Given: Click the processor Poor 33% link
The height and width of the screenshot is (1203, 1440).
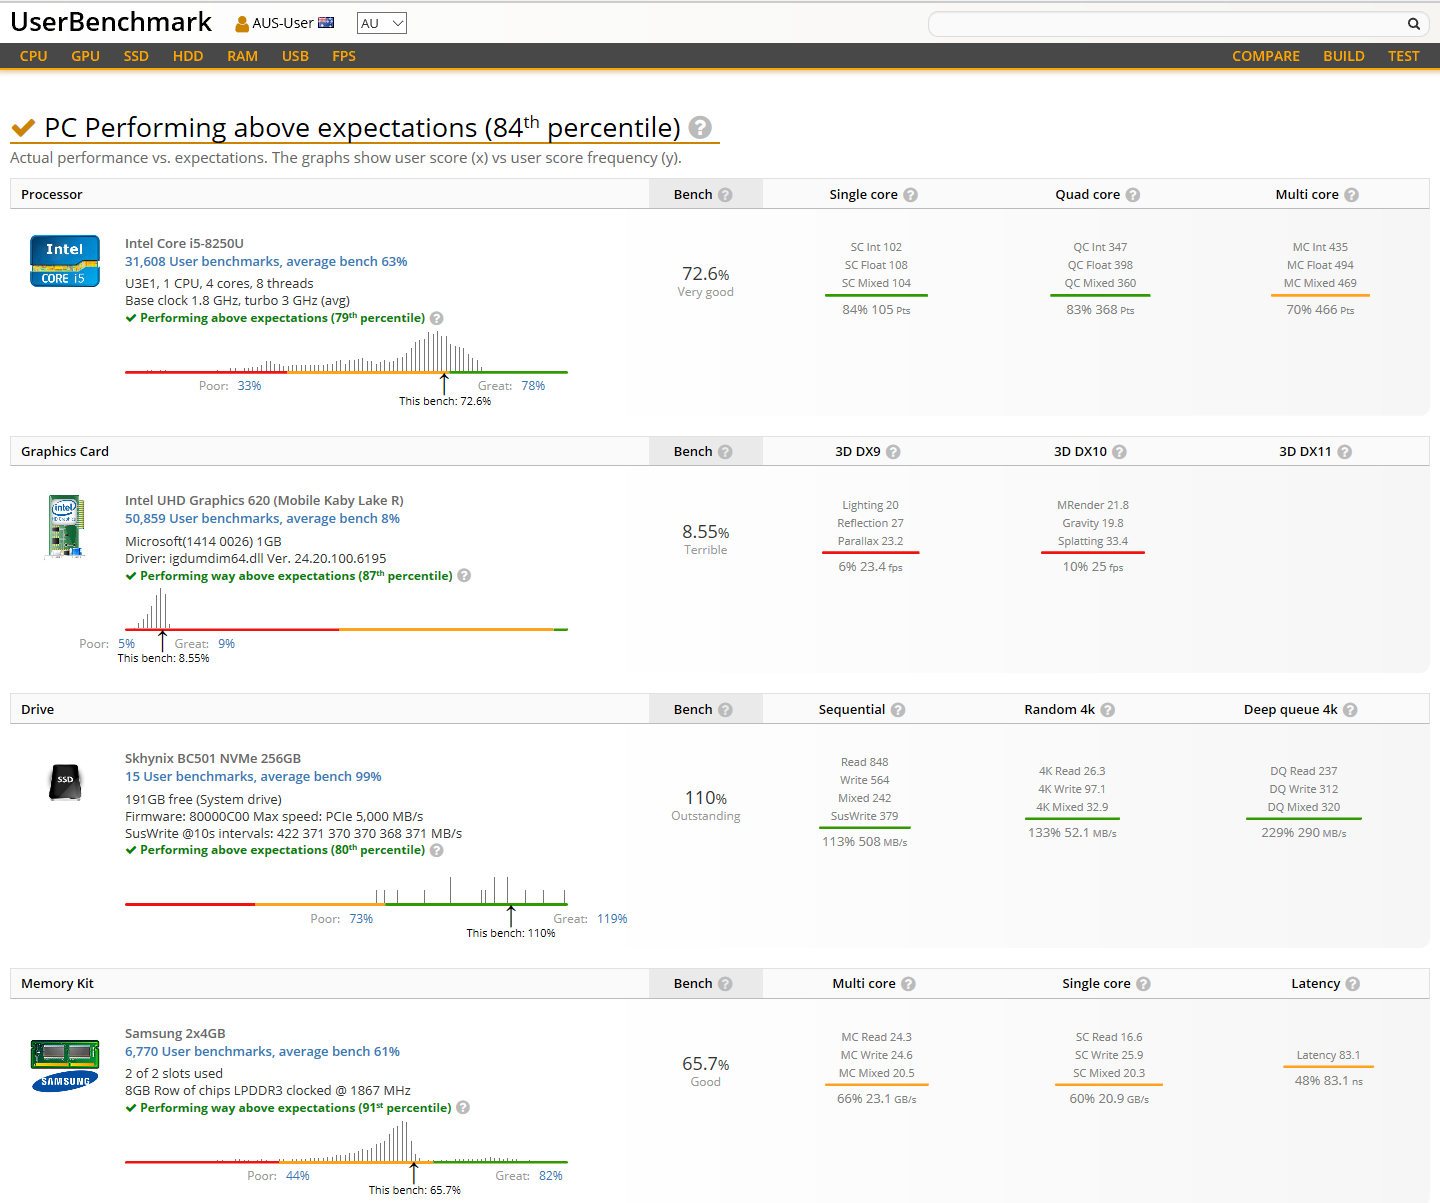Looking at the screenshot, I should (x=249, y=386).
